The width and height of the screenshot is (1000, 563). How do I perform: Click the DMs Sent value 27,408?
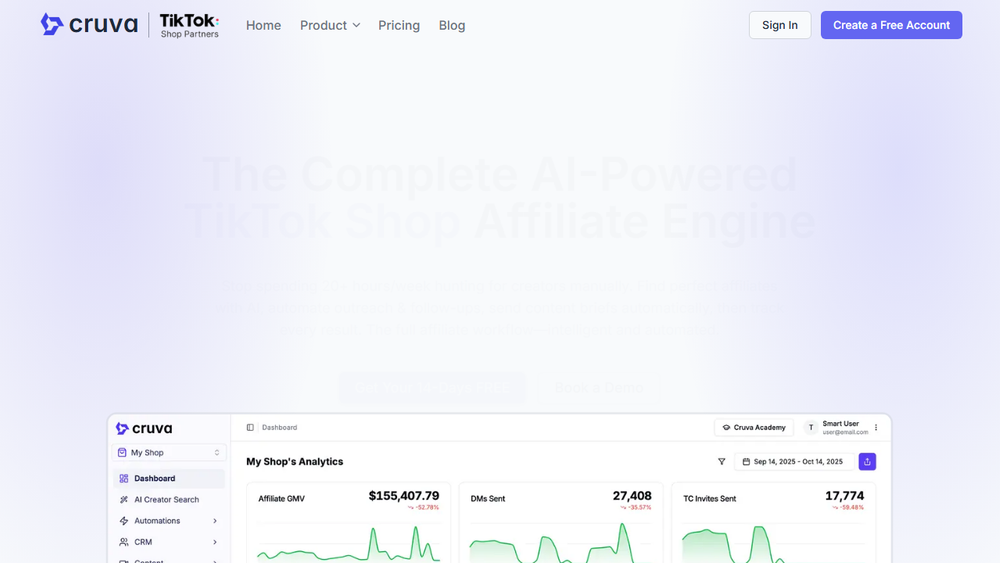(x=632, y=495)
